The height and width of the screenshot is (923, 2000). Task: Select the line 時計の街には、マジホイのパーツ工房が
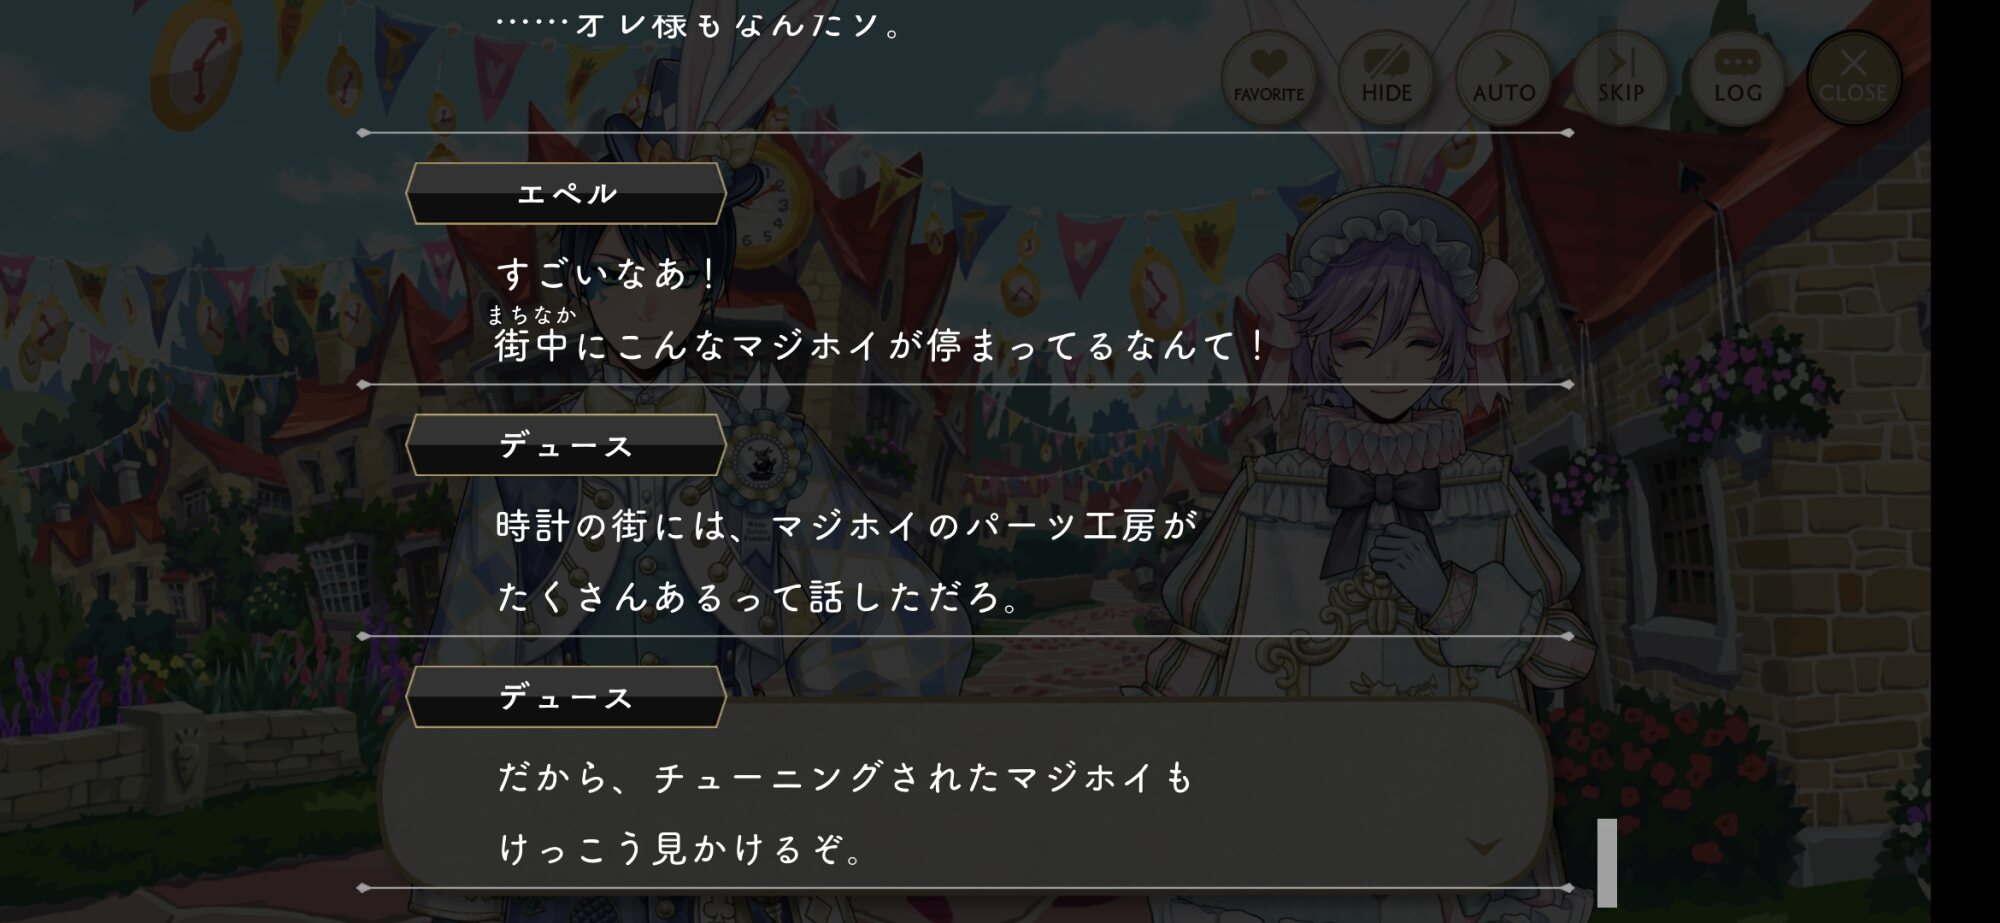tap(846, 526)
